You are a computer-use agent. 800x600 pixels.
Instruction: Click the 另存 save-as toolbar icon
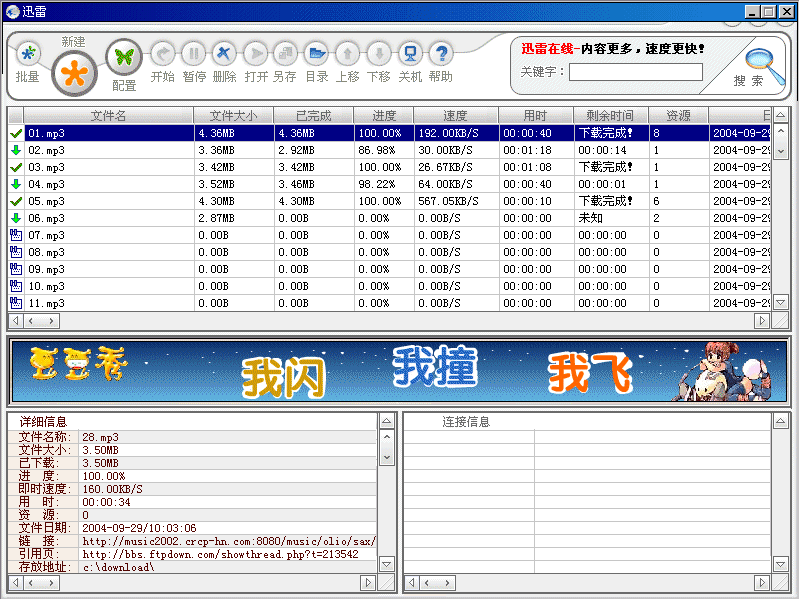pyautogui.click(x=286, y=54)
